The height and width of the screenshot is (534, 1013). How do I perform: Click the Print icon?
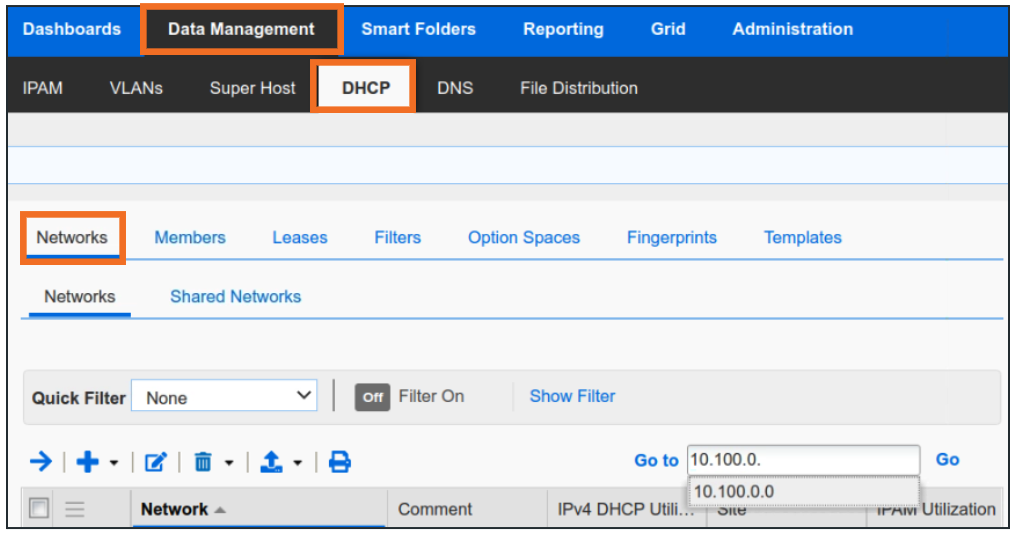coord(340,461)
